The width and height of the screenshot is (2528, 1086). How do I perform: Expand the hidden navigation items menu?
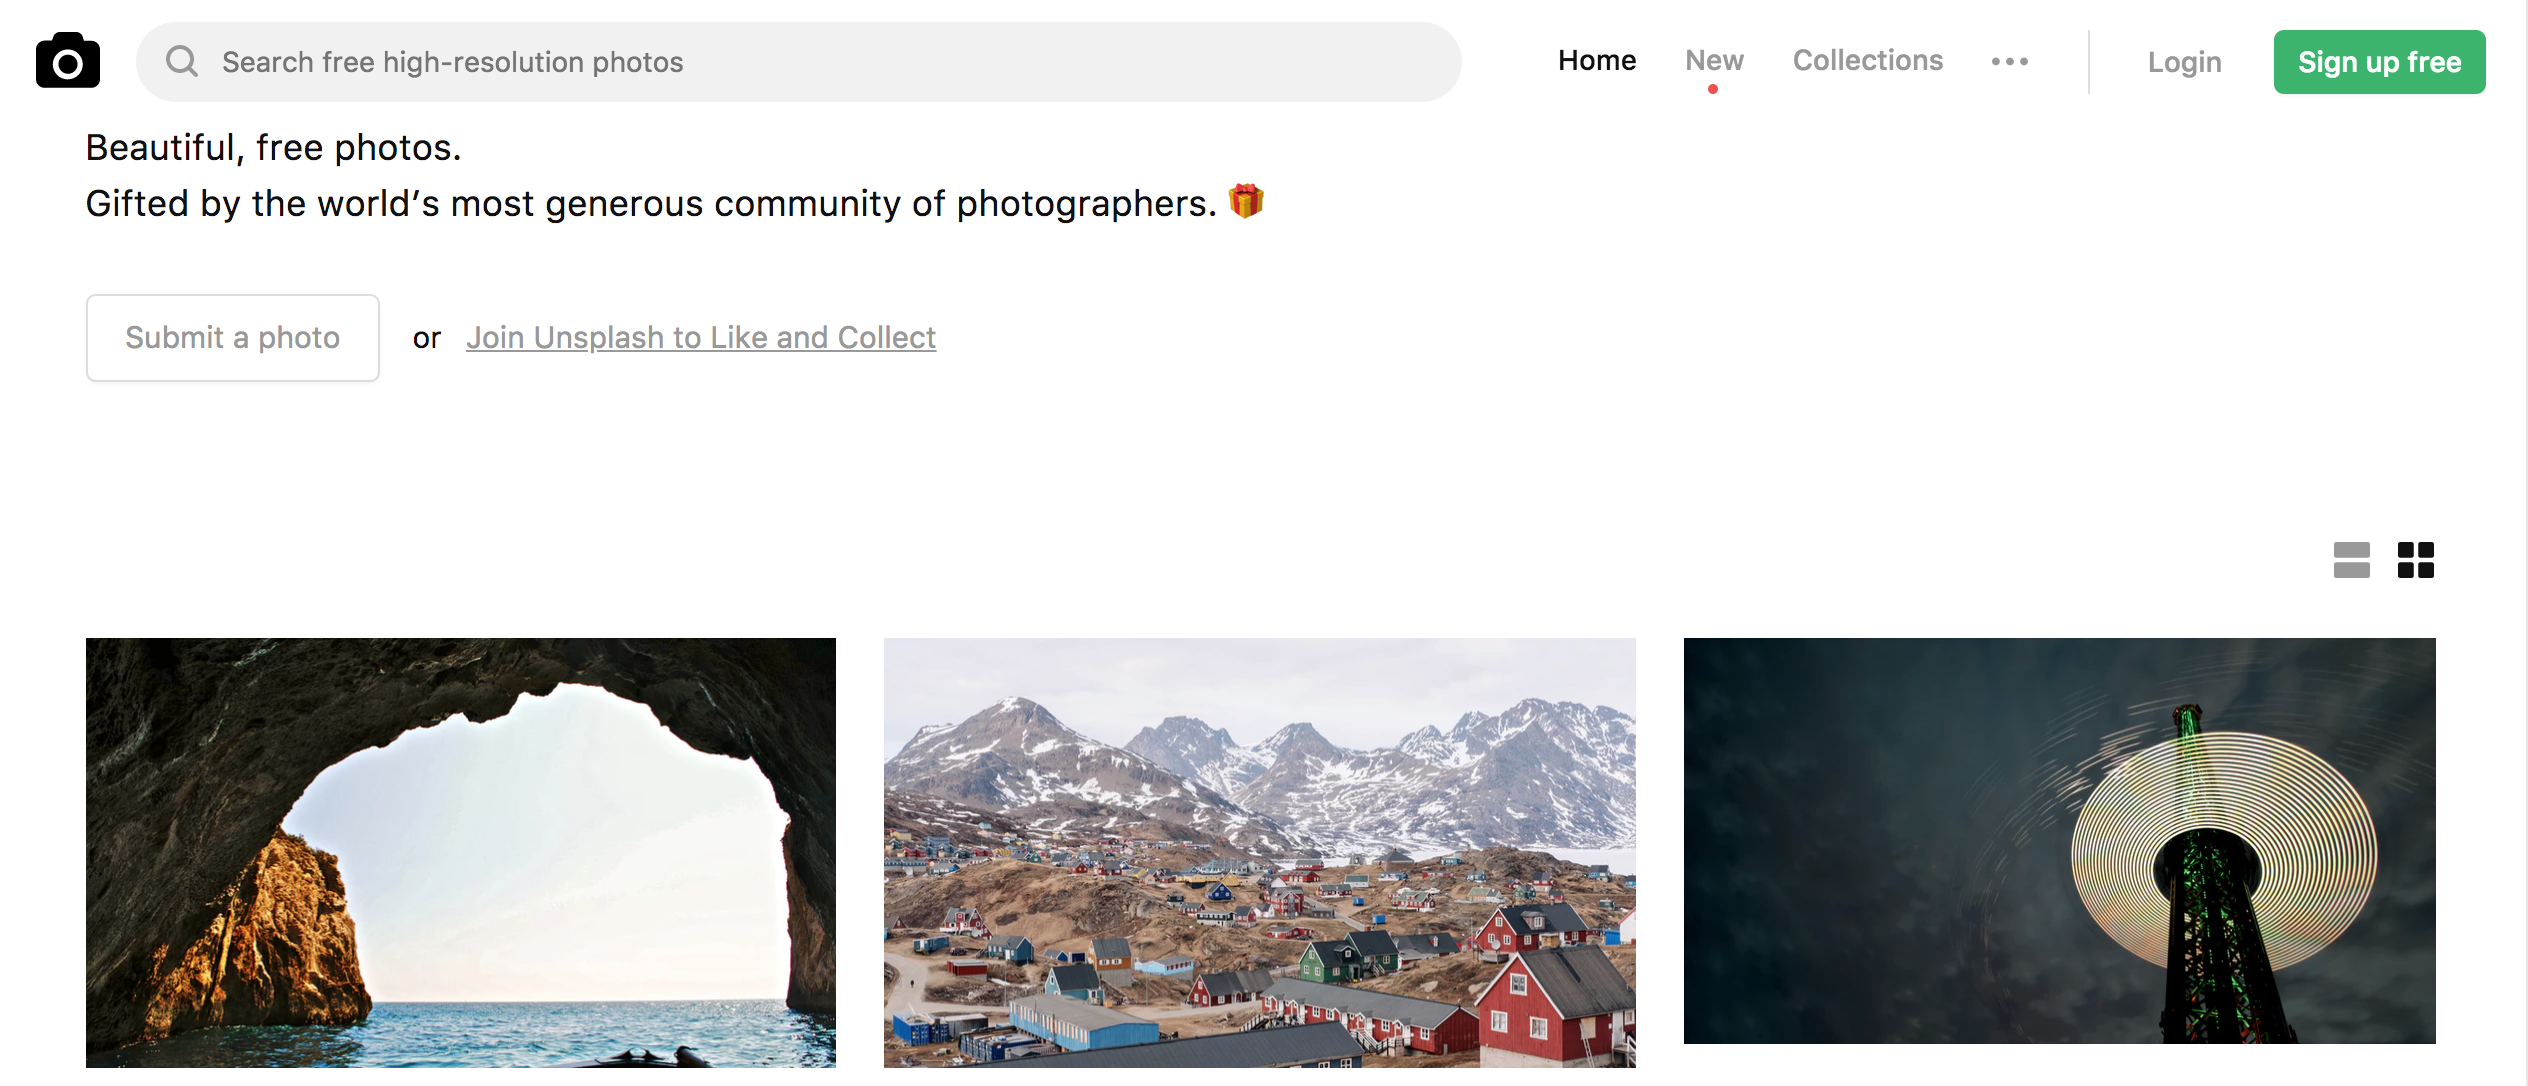2010,61
